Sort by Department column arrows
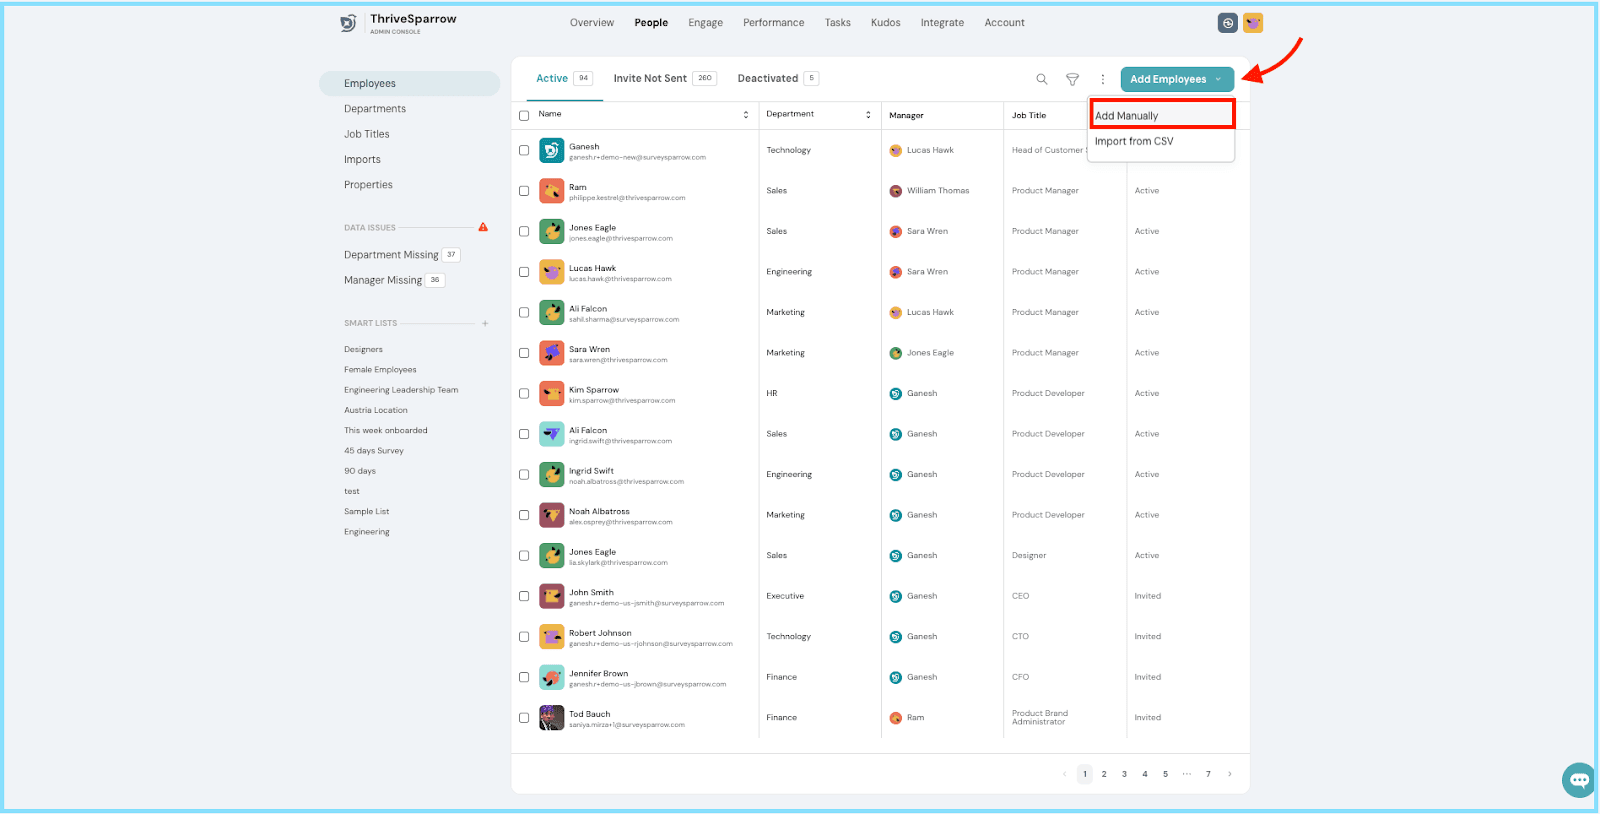The image size is (1600, 814). 868,115
